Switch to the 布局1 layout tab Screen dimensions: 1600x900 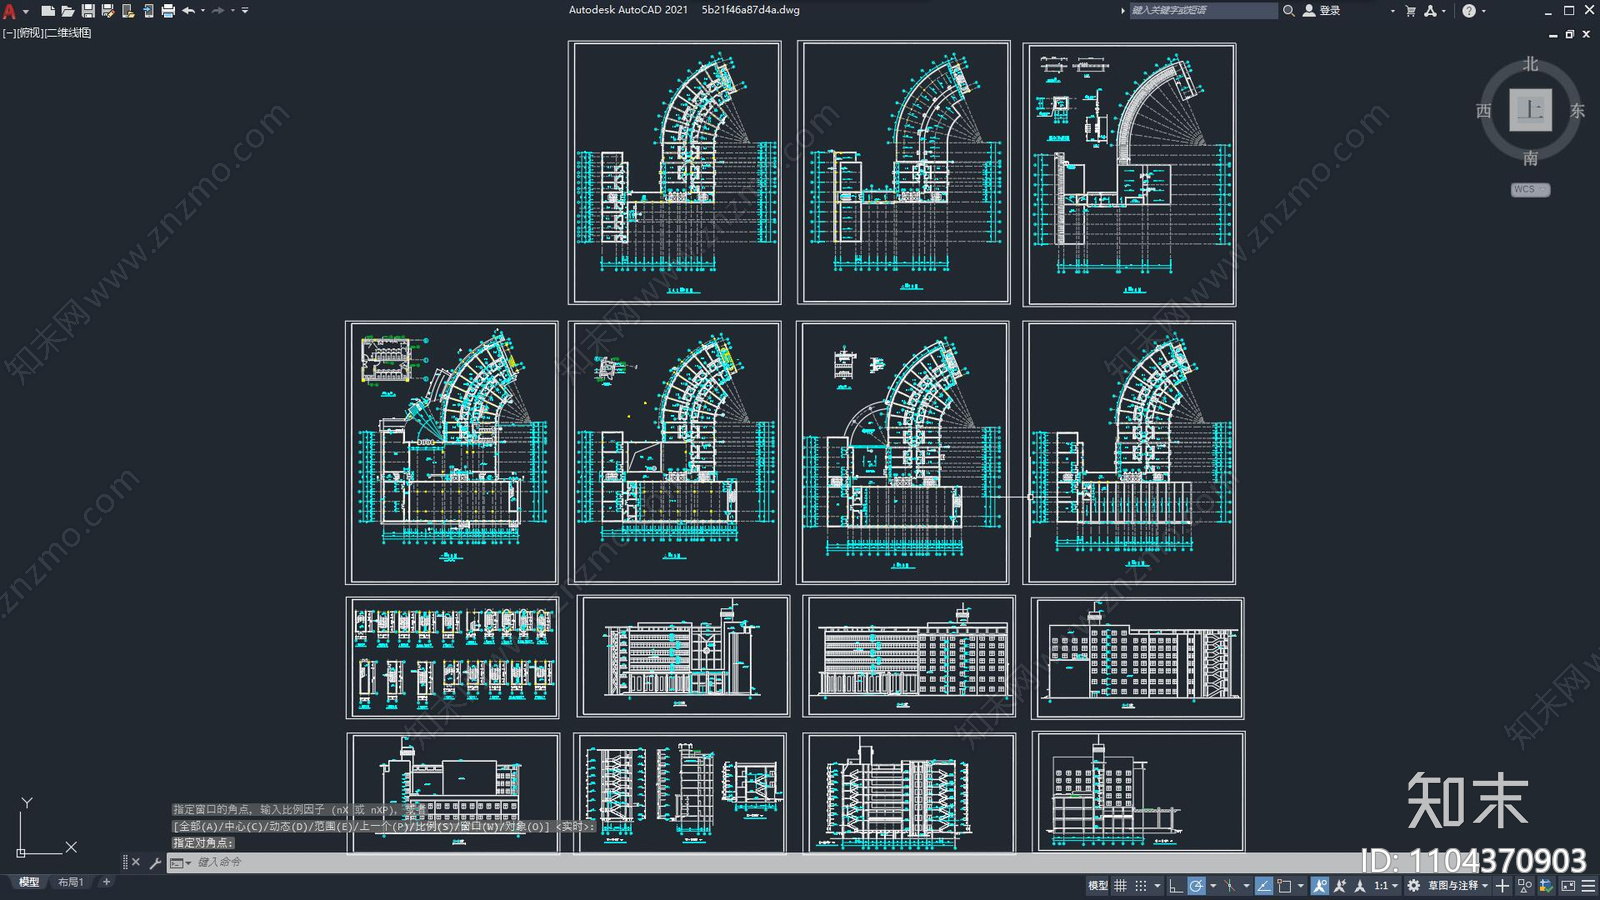click(x=70, y=882)
